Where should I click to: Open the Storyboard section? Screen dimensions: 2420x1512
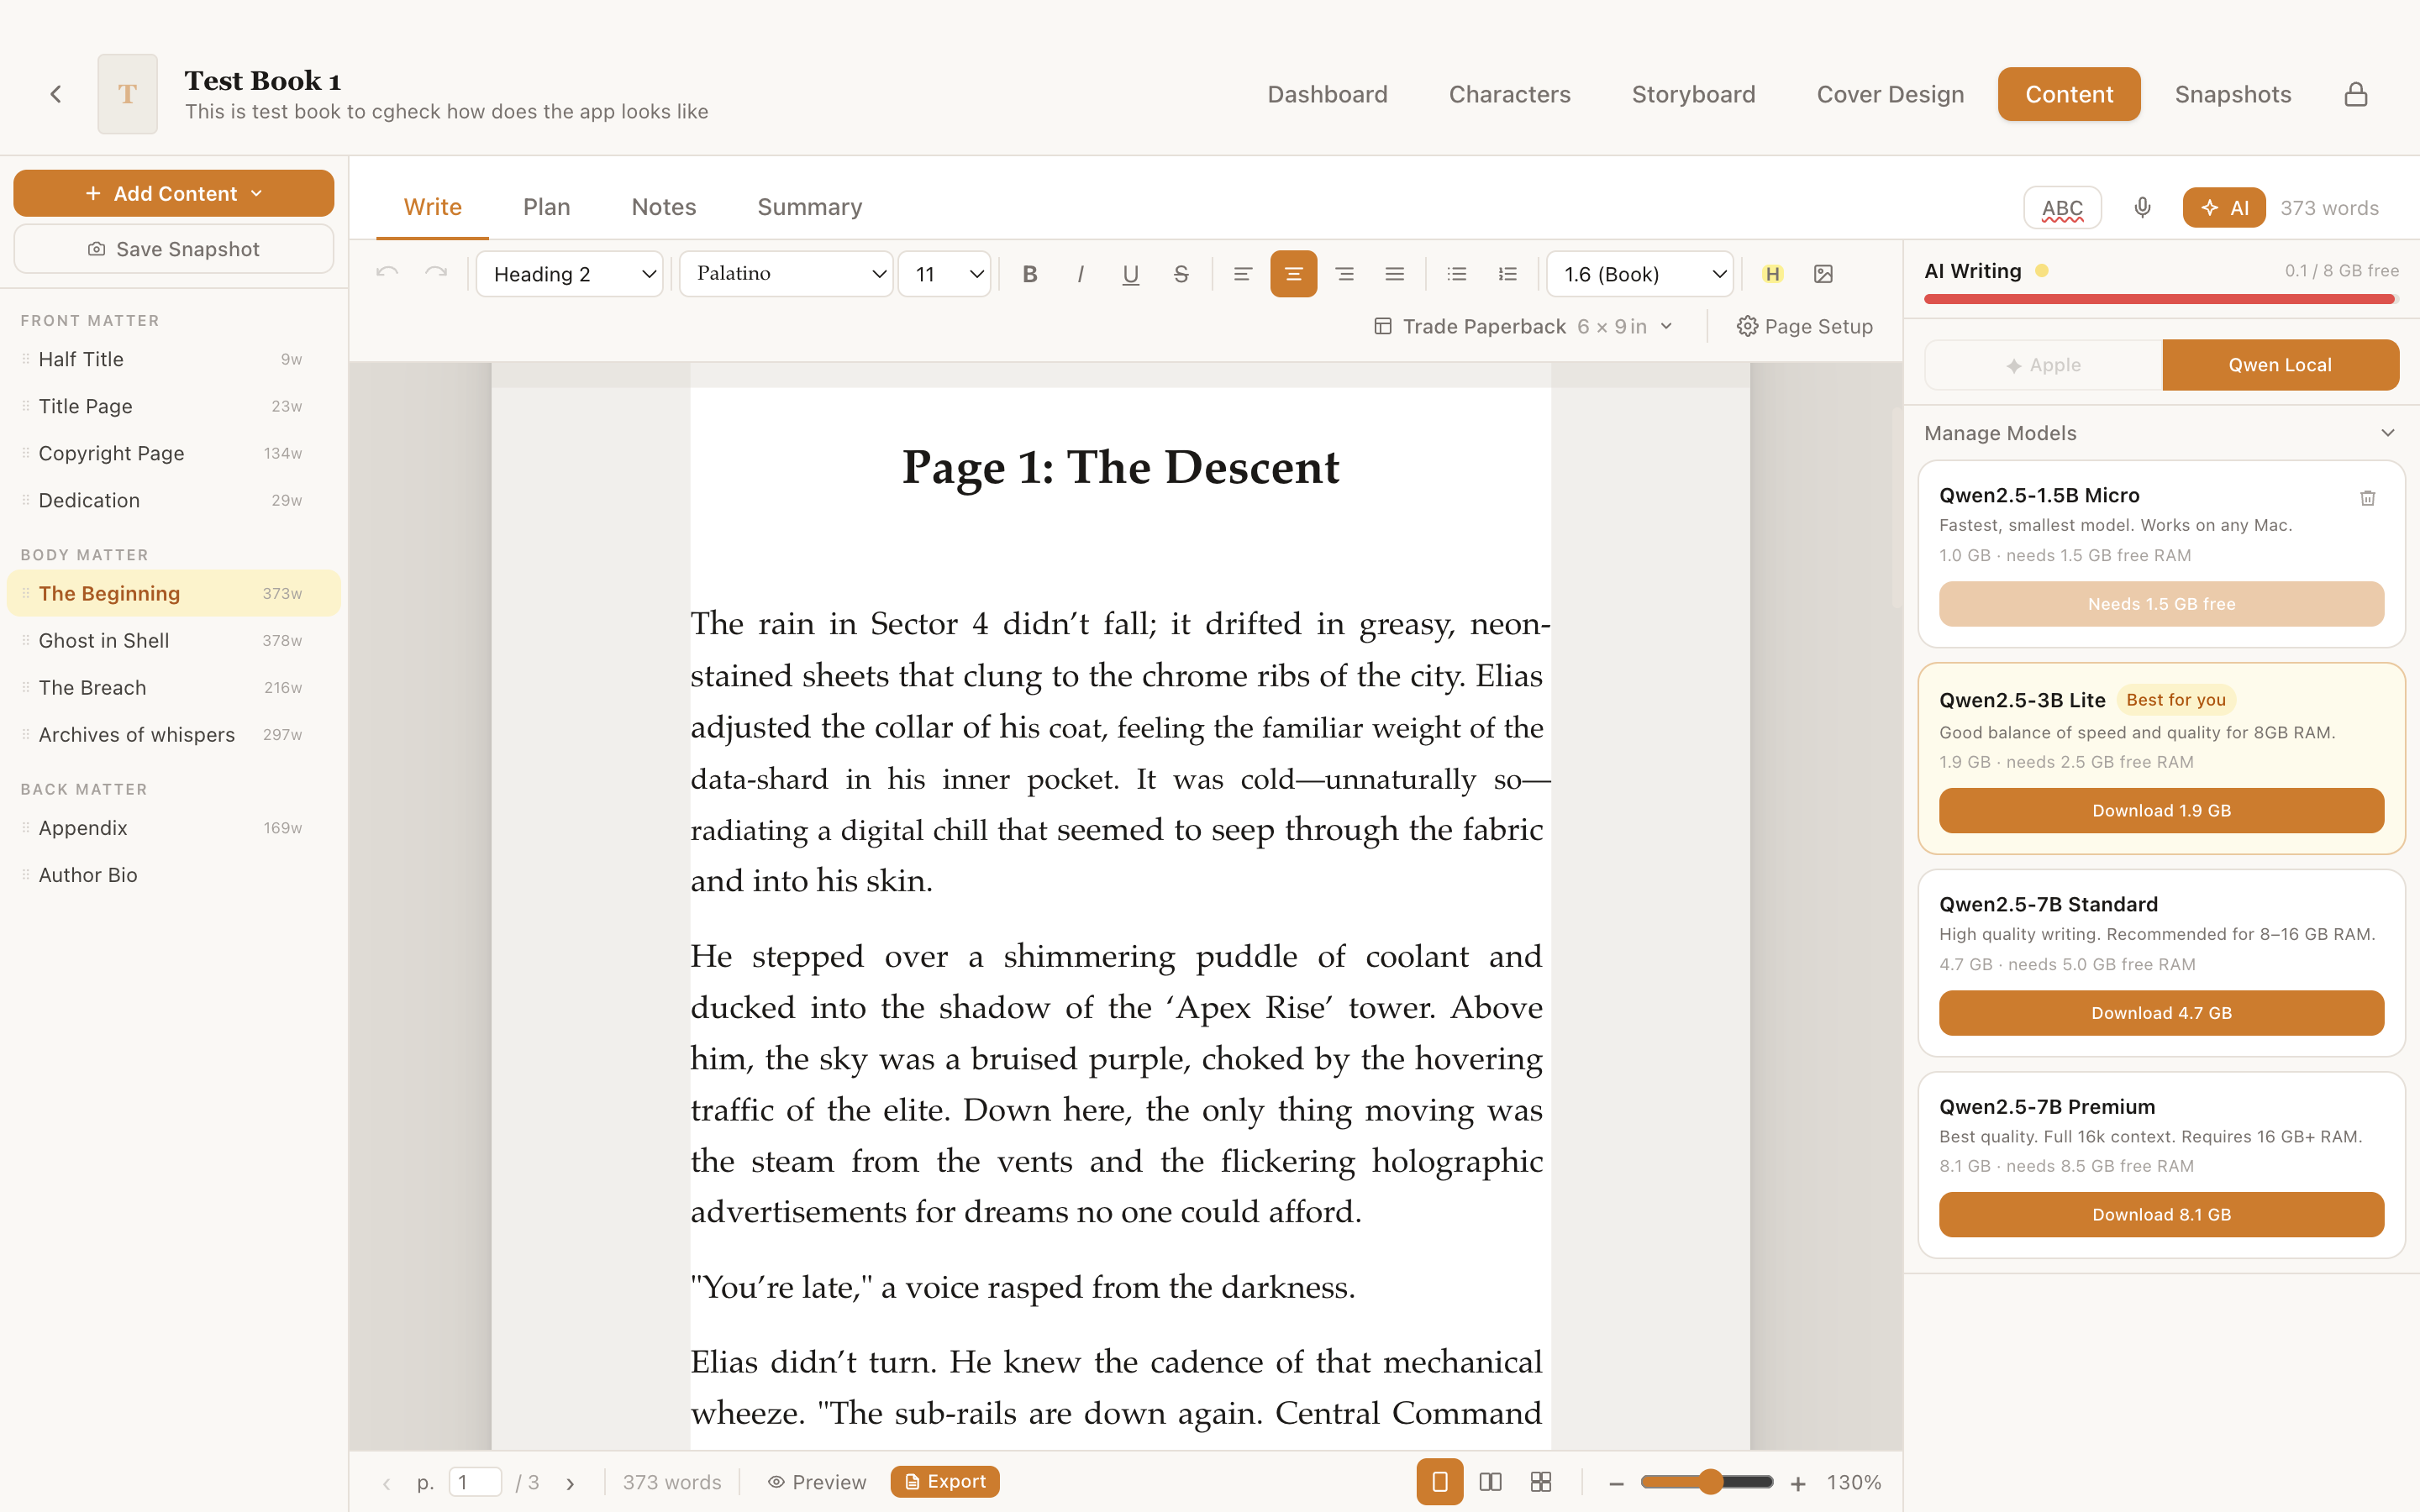pyautogui.click(x=1693, y=93)
